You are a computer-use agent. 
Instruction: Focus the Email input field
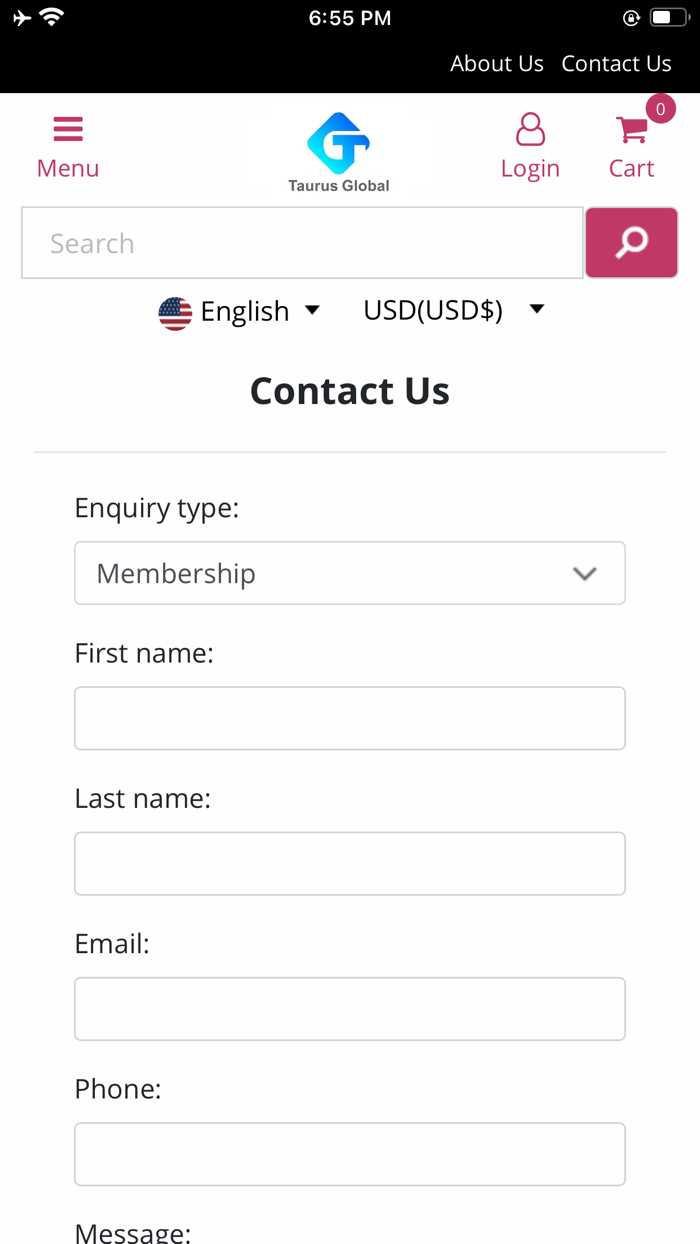pos(349,1008)
